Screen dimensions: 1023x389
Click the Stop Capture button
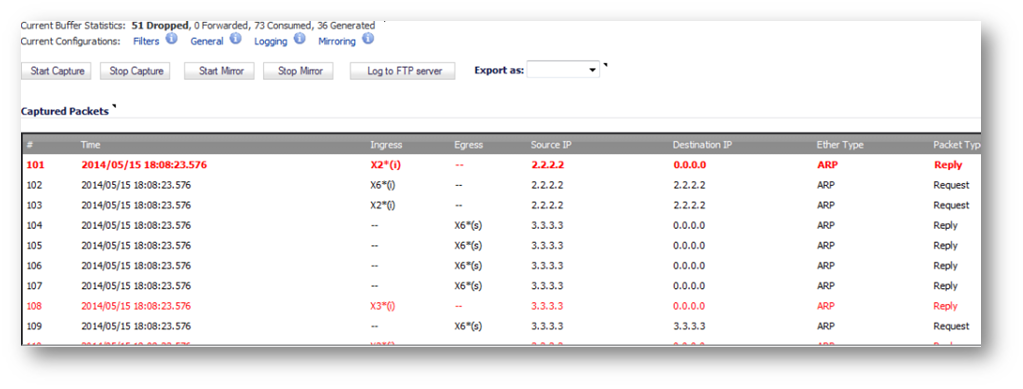point(135,71)
